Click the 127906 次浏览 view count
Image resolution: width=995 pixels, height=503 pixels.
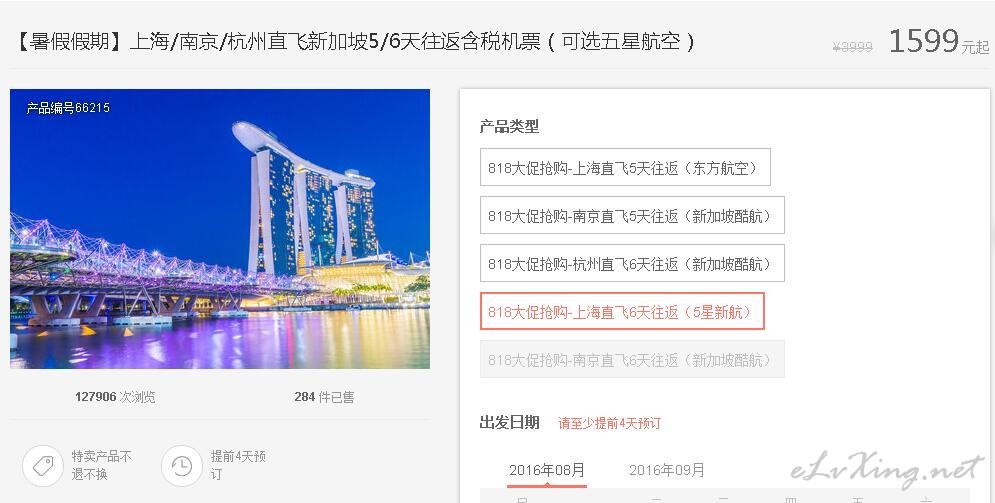coord(115,397)
